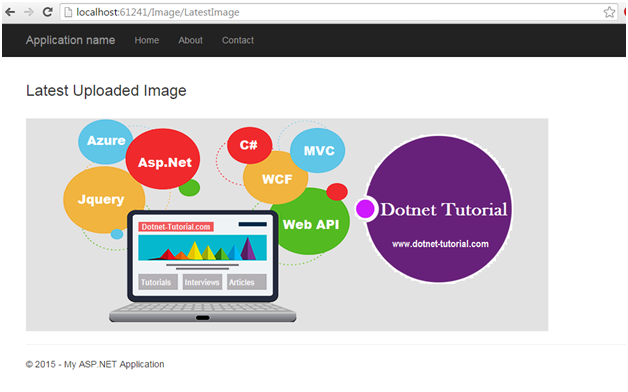The height and width of the screenshot is (392, 628).
Task: Go to the Home menu item
Action: coord(147,40)
